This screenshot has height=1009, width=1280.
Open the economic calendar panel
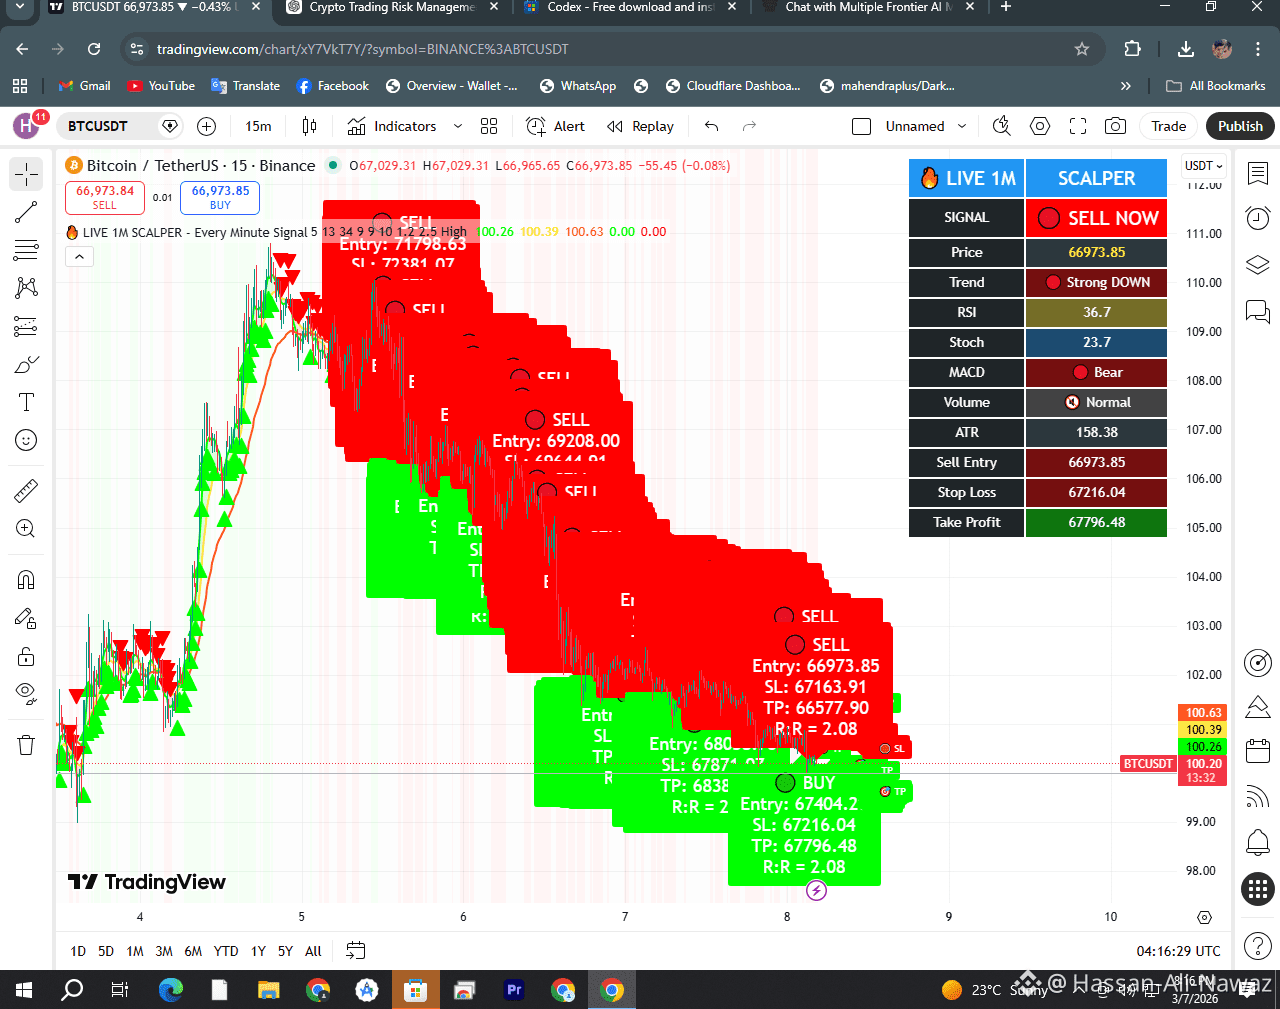pyautogui.click(x=1258, y=750)
